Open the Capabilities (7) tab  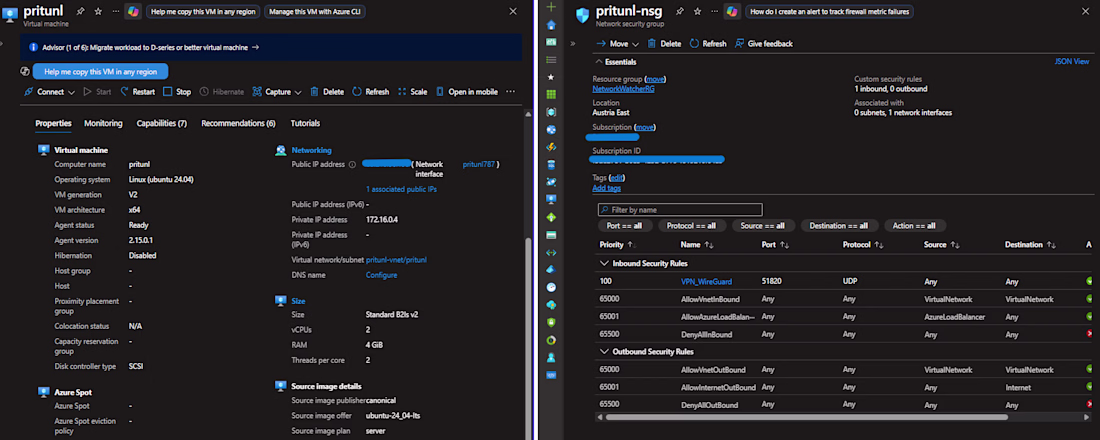[x=161, y=124]
